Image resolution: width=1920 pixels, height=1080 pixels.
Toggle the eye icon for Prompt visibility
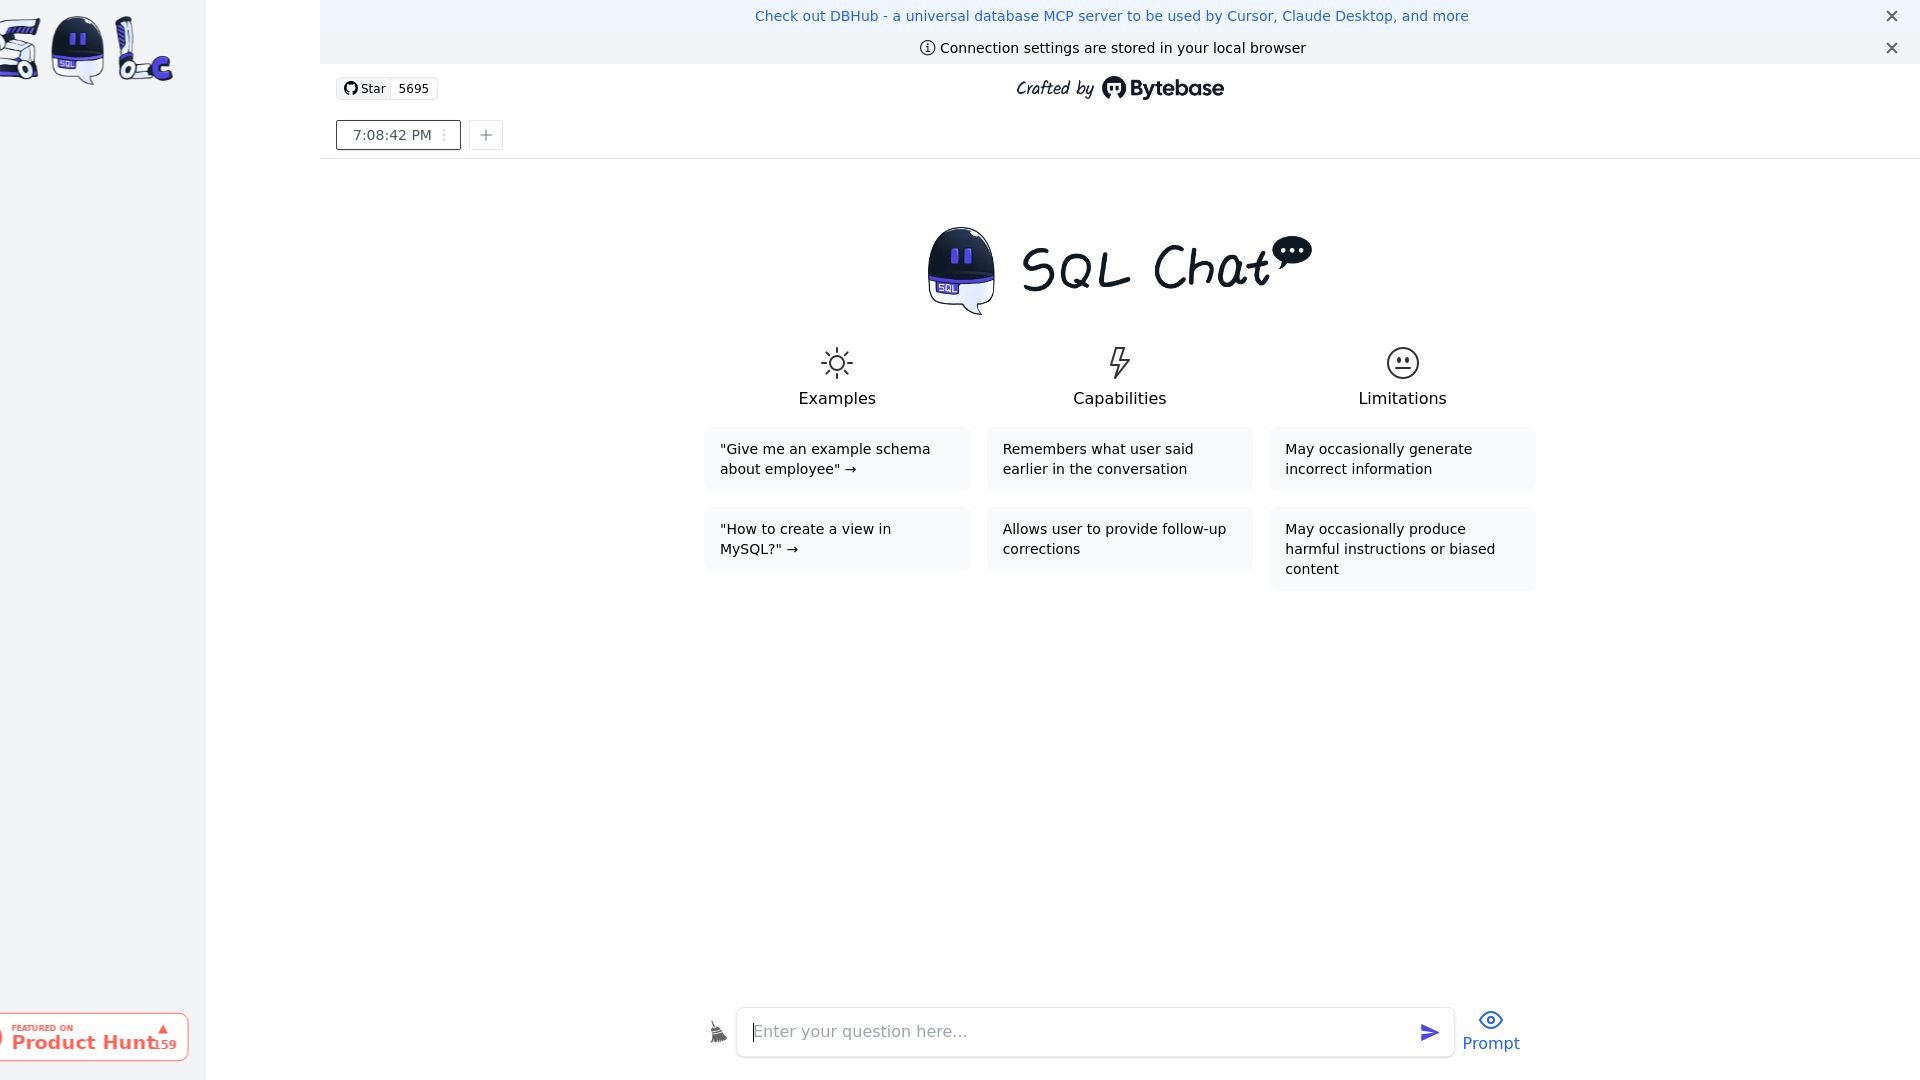tap(1491, 1020)
